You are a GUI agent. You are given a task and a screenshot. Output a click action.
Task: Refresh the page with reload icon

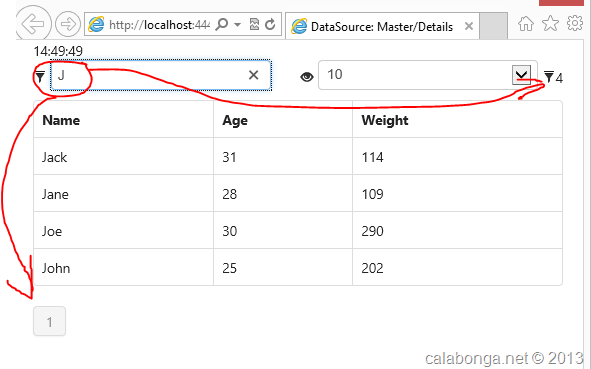coord(270,25)
